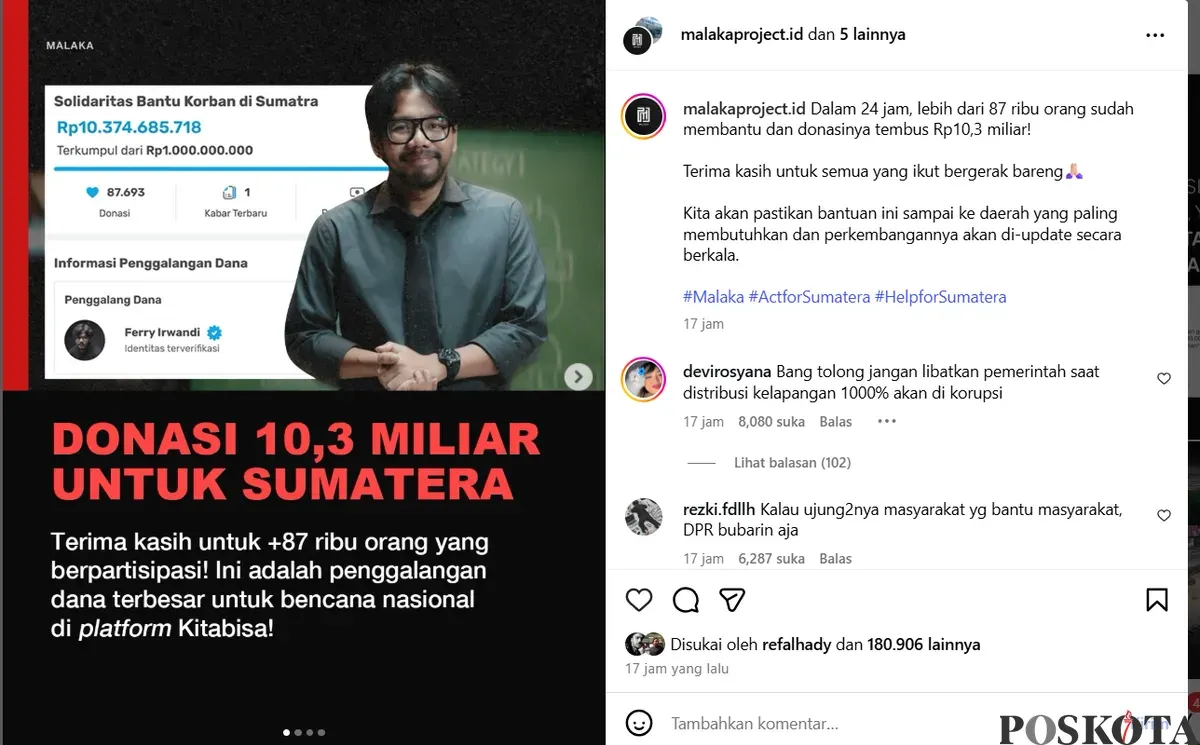Like the post with heart icon
This screenshot has width=1200, height=745.
[x=639, y=599]
